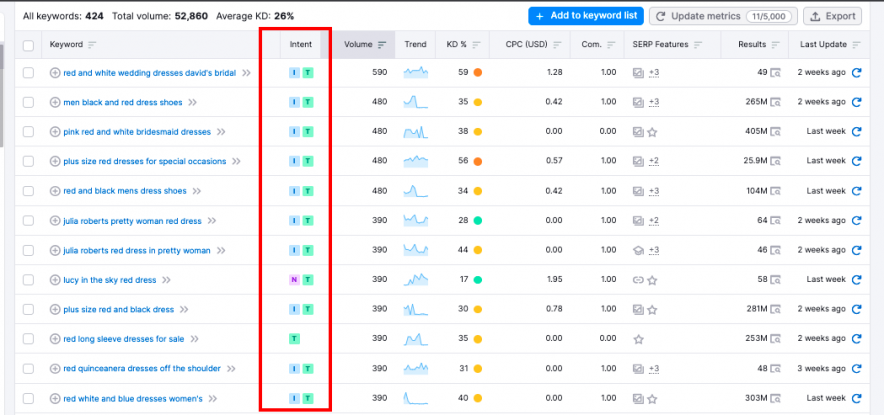
Task: Tick the 'lucy in the sky red dress' checkbox
Action: click(x=28, y=280)
